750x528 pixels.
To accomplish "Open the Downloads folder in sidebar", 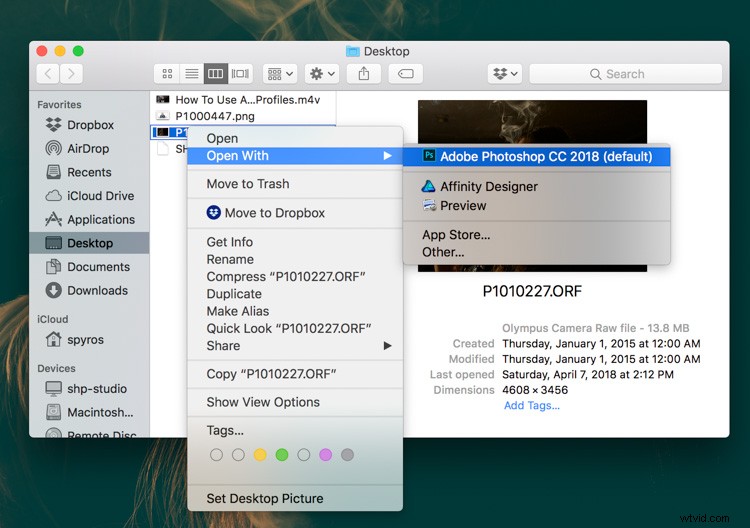I will (53, 291).
